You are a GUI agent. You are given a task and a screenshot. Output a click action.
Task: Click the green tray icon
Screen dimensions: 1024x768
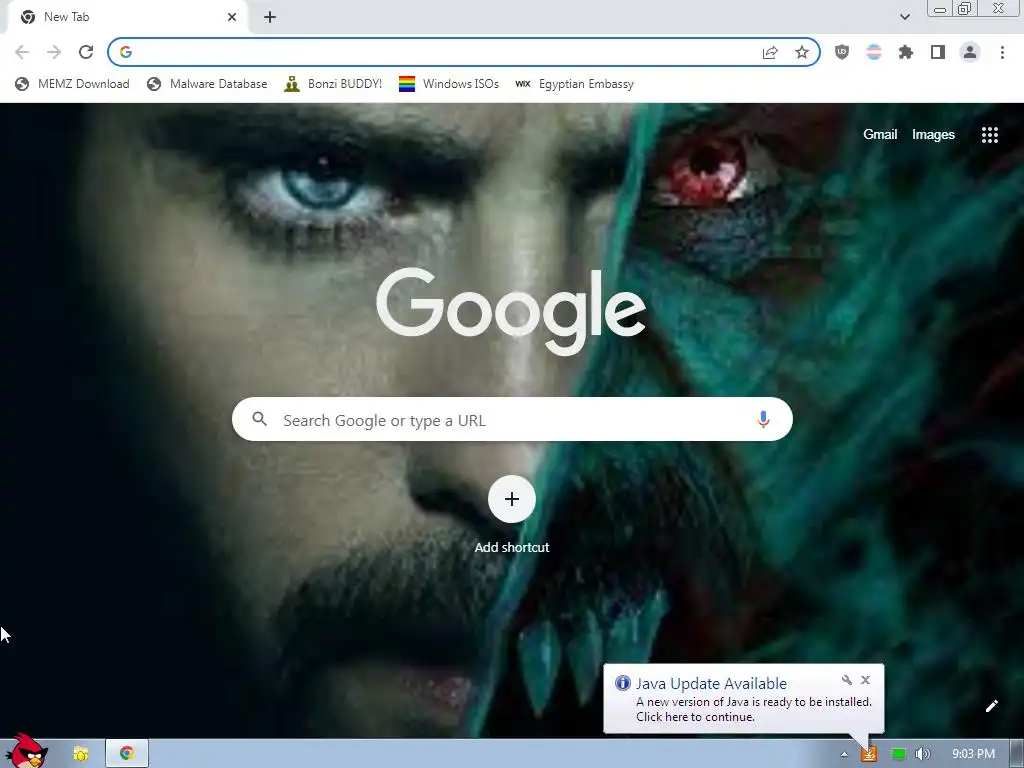pos(899,754)
